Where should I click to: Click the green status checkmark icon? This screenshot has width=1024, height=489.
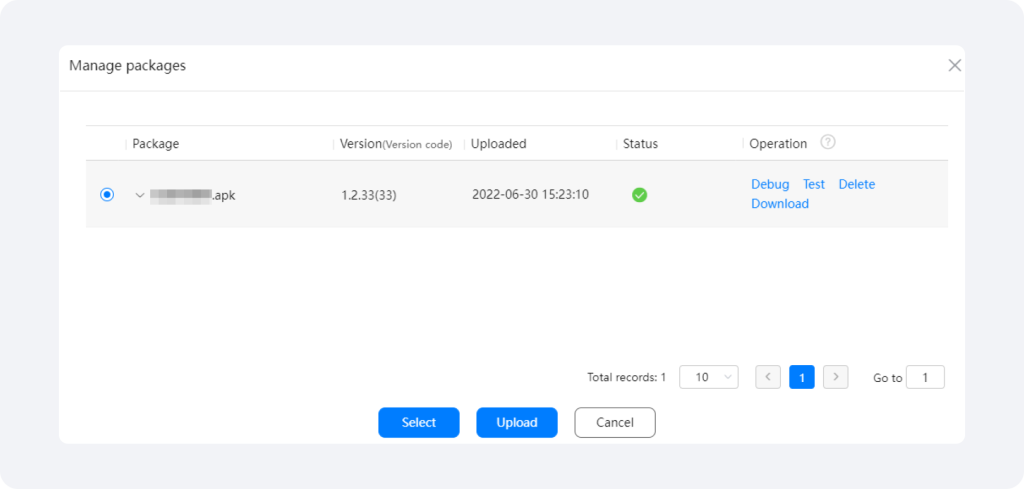639,195
